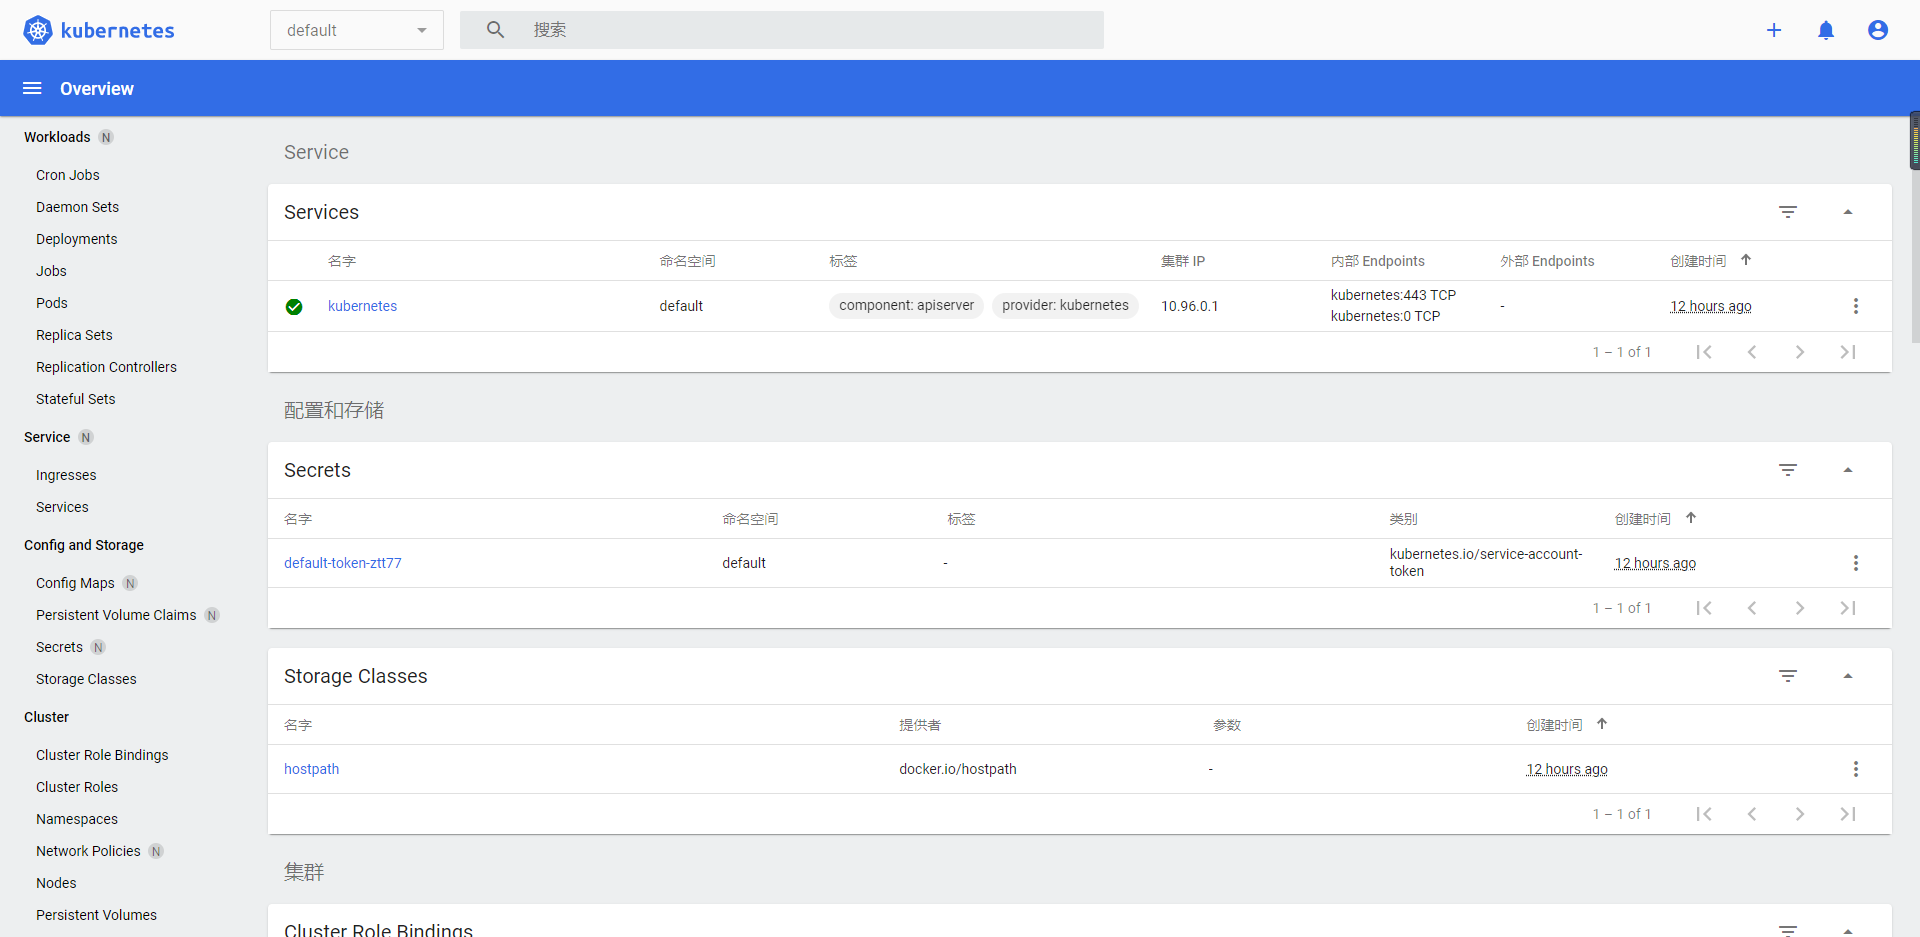Screen dimensions: 1920x937
Task: Go to first page in Services pagination
Action: click(x=1704, y=352)
